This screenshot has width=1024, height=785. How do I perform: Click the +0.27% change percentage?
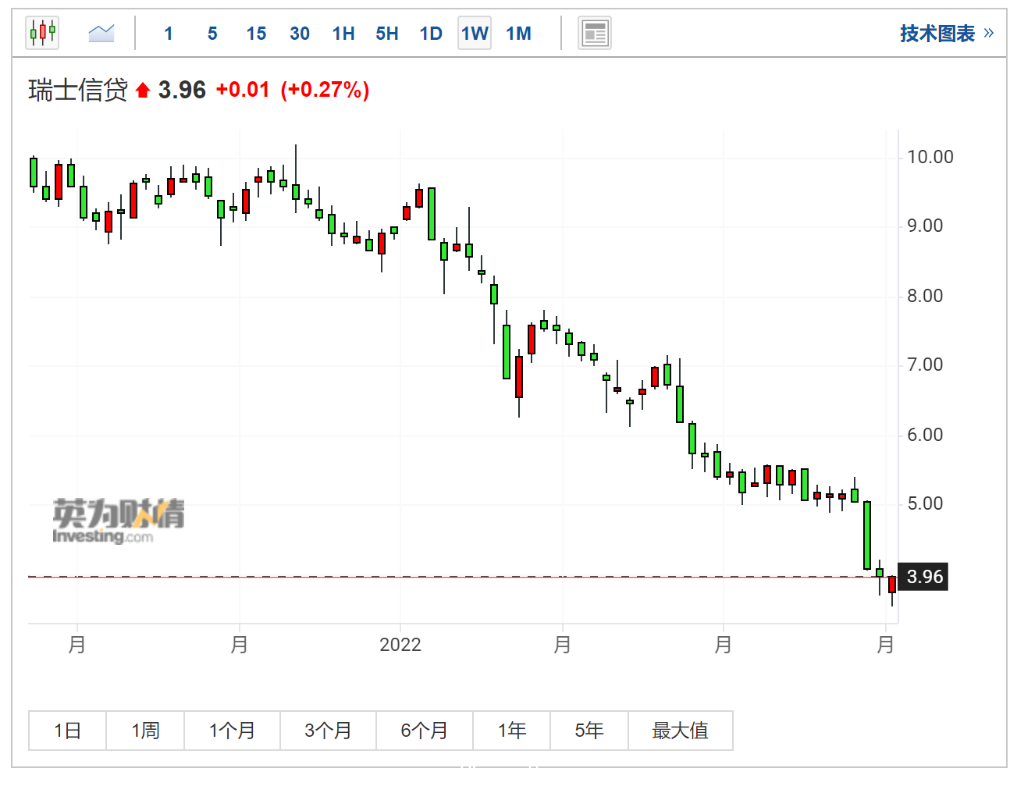point(325,89)
